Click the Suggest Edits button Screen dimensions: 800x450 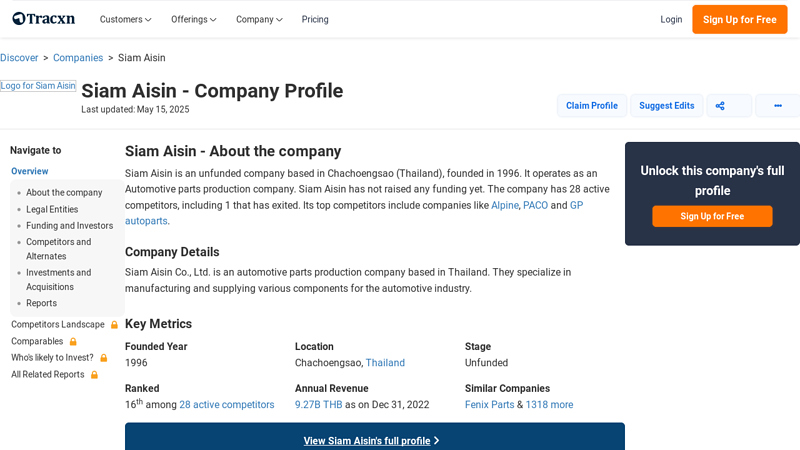click(x=666, y=106)
